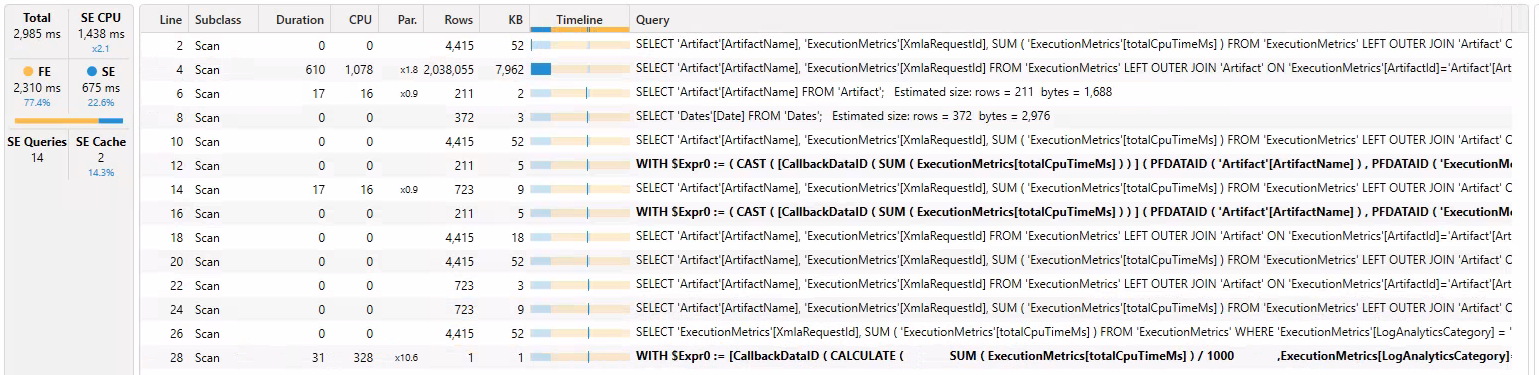This screenshot has height=375, width=1539.
Task: Click the x10.6 parallelism value
Action: coord(406,358)
